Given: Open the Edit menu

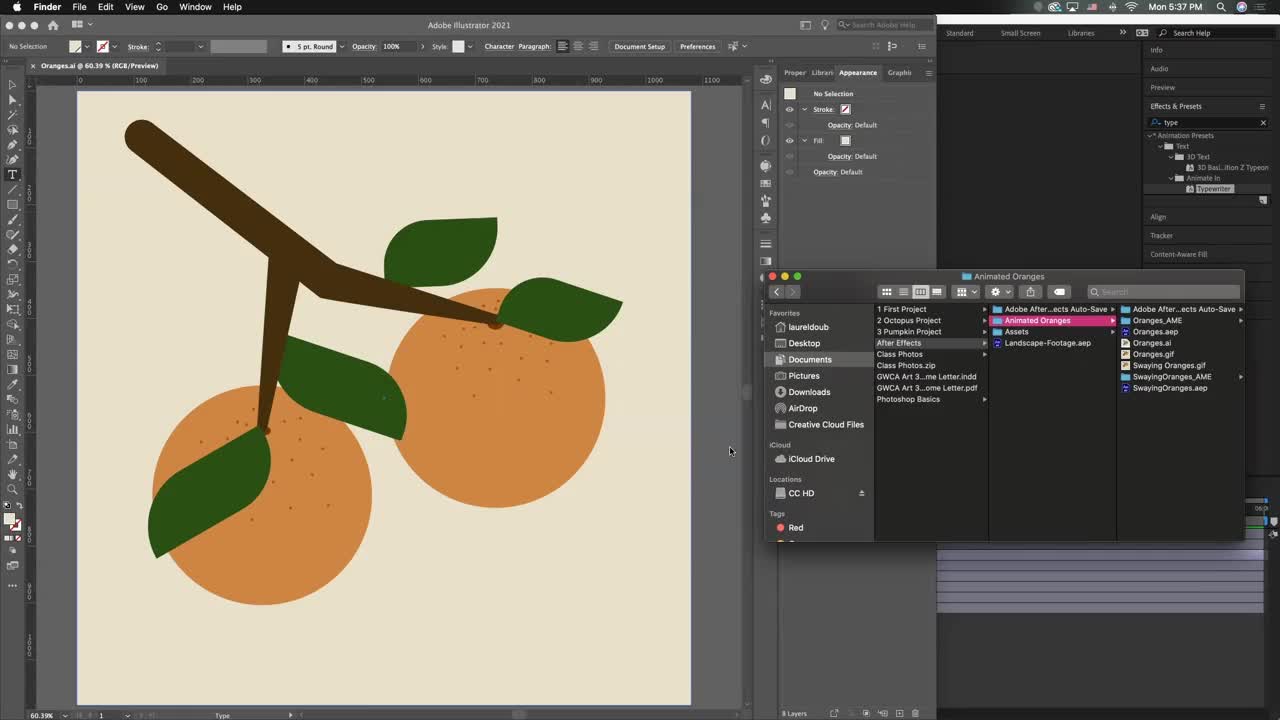Looking at the screenshot, I should click(105, 7).
